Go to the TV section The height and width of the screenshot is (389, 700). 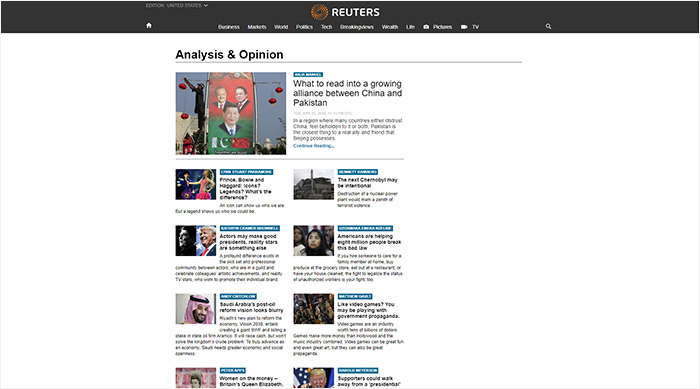click(475, 27)
